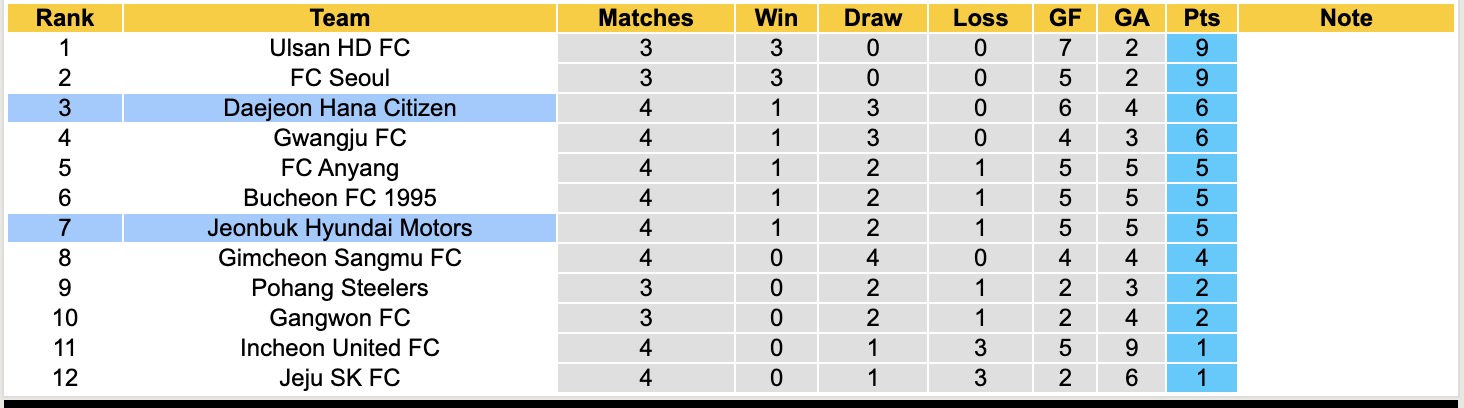Select the Matches column header
1464x408 pixels.
(645, 18)
